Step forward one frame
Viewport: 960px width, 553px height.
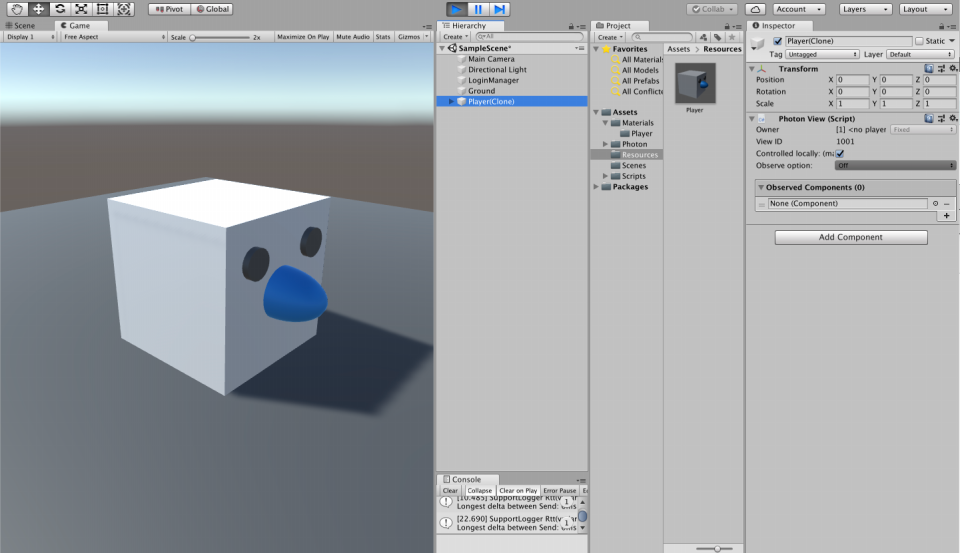[500, 9]
